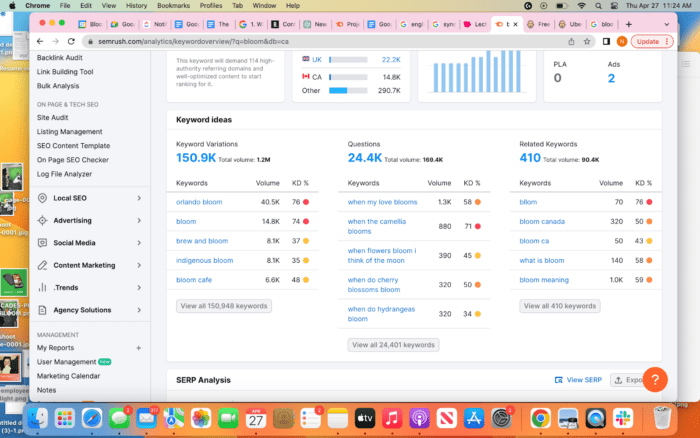Open Marketing Calendar in sidebar
The height and width of the screenshot is (438, 700).
point(68,376)
